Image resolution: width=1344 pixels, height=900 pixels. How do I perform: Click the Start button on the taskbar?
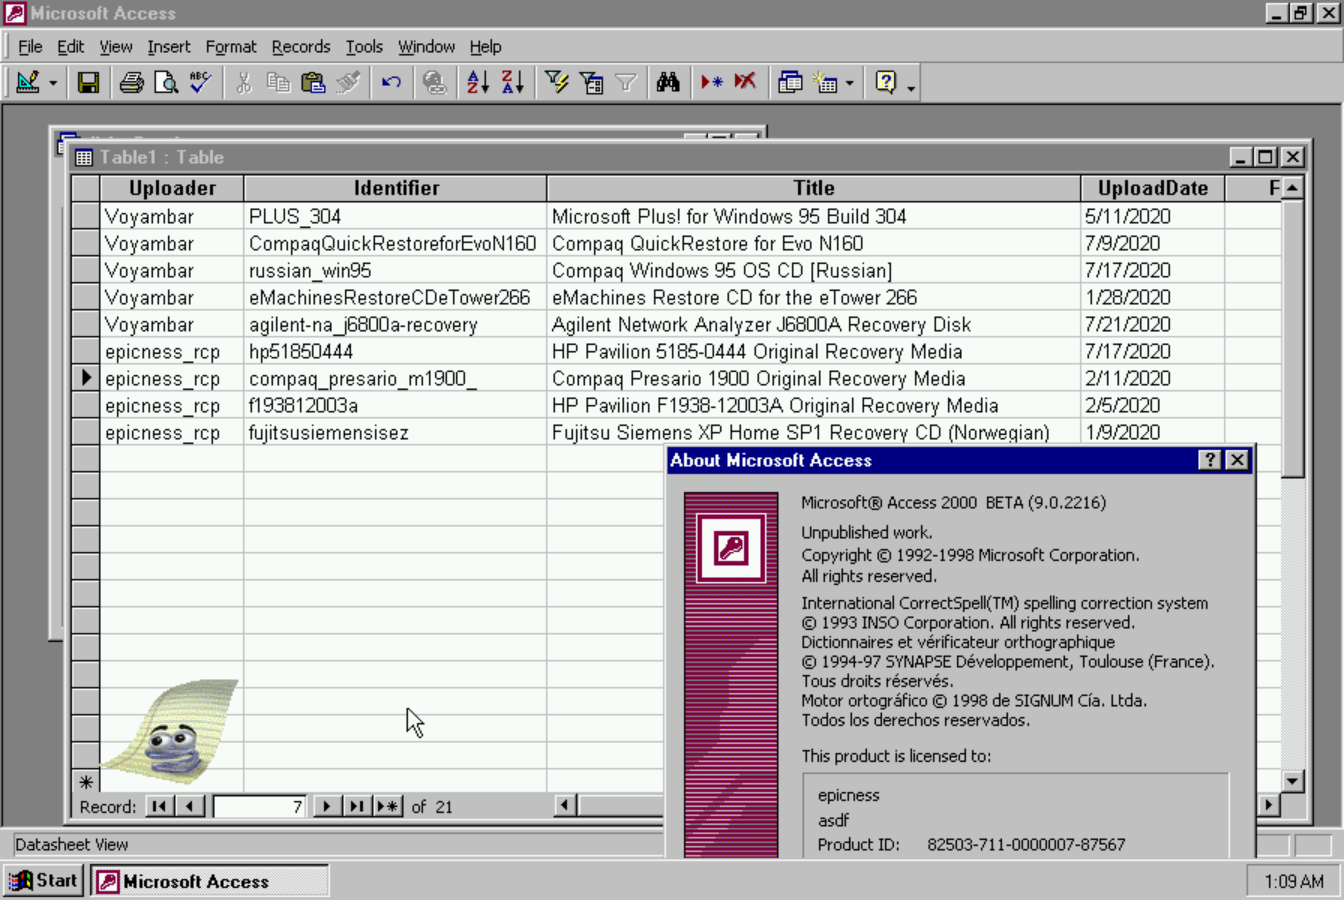[x=43, y=881]
